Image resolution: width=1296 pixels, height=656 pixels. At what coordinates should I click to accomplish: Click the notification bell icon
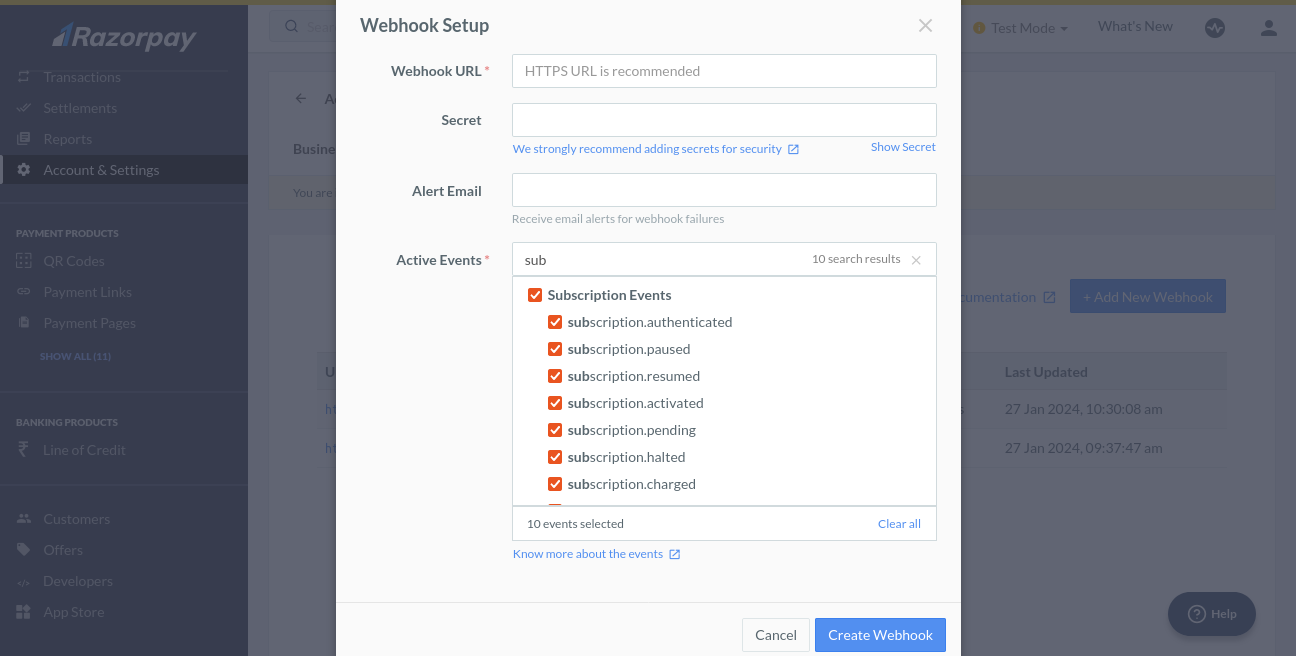pos(1215,28)
